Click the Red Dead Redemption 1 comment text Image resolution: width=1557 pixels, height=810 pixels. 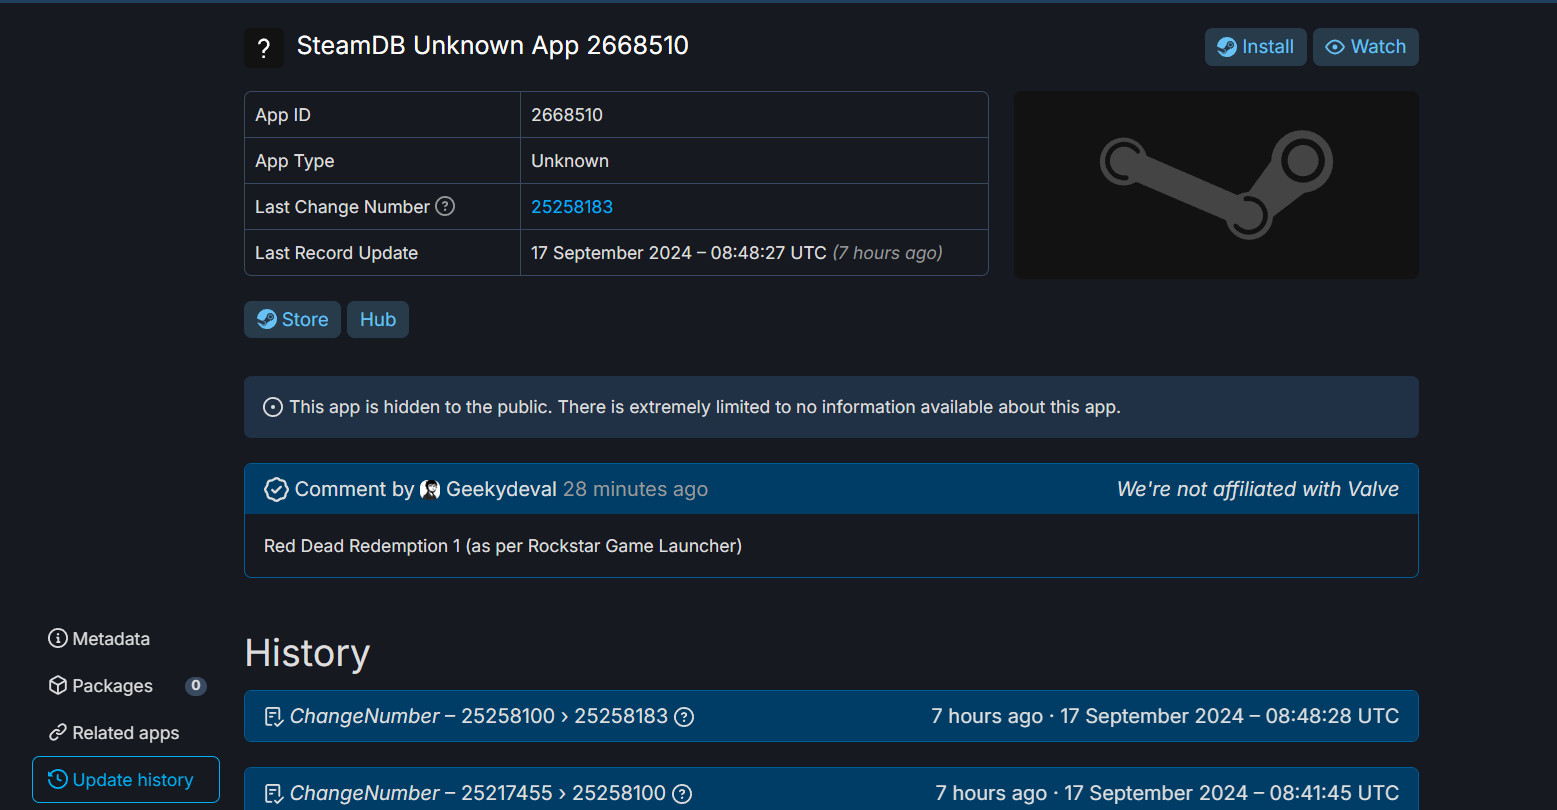pos(503,546)
